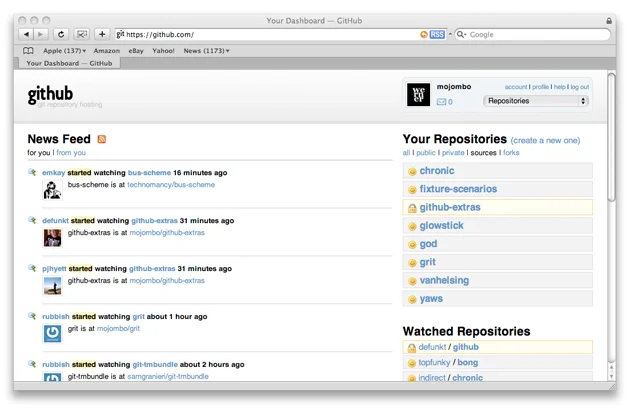The image size is (630, 408).
Task: Click the mojombo avatar image
Action: pyautogui.click(x=418, y=94)
